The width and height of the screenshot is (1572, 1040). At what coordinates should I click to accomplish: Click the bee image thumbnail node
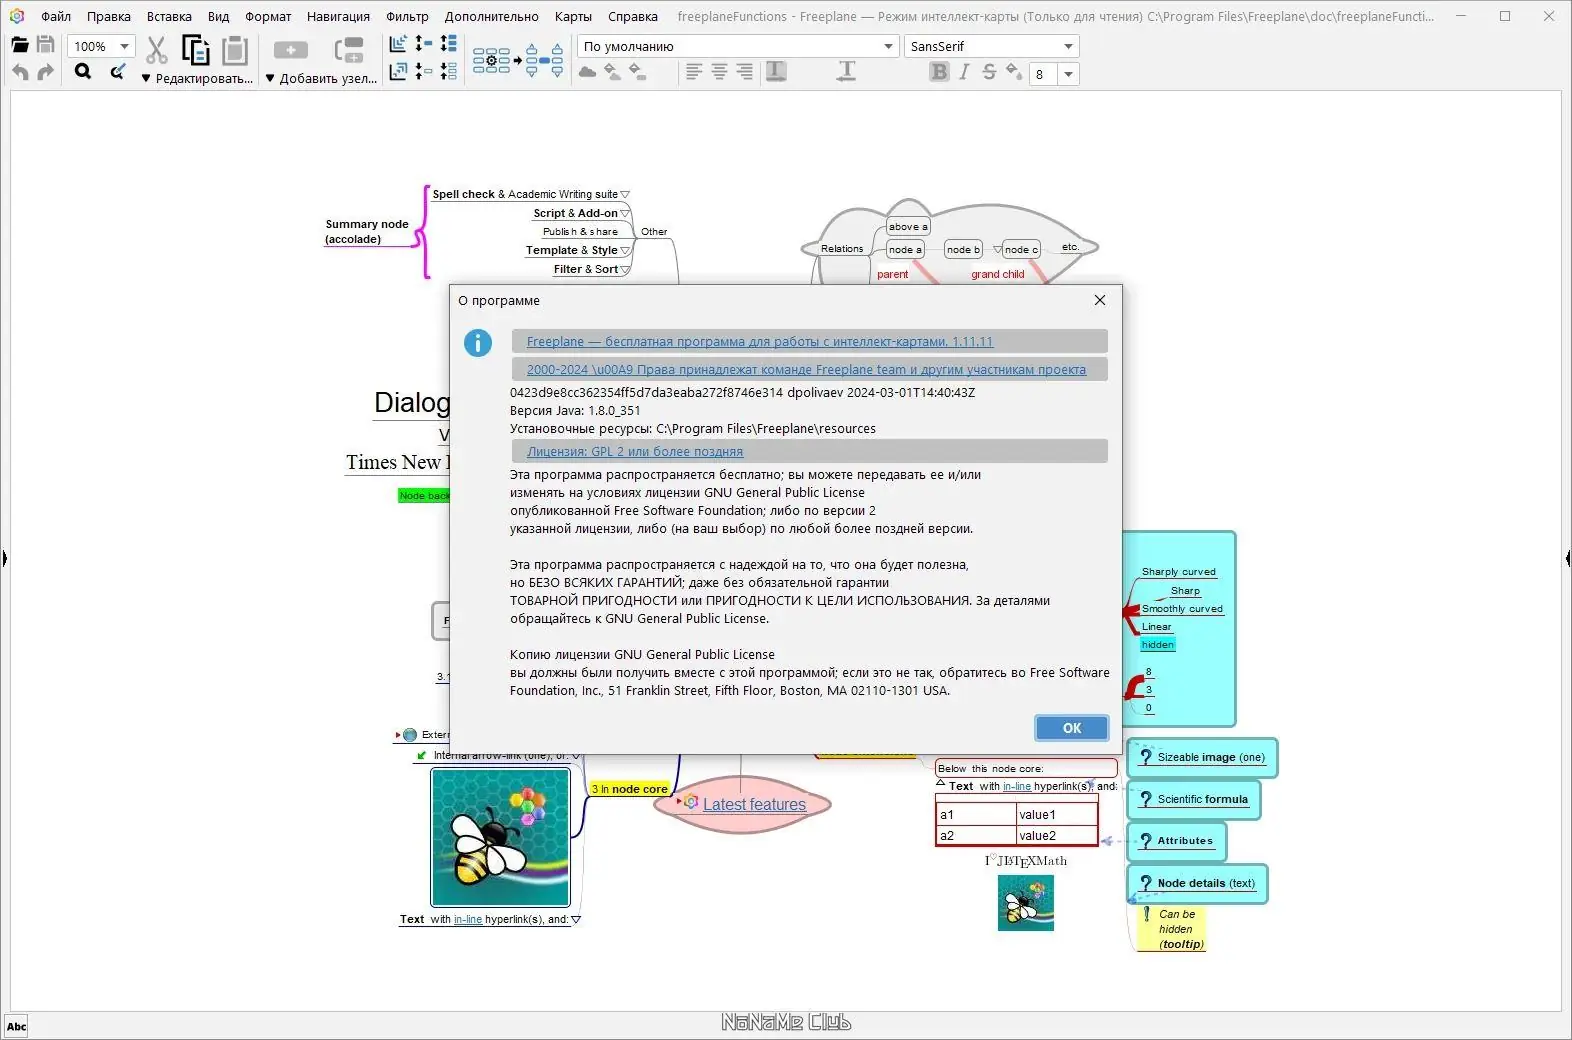(x=500, y=837)
